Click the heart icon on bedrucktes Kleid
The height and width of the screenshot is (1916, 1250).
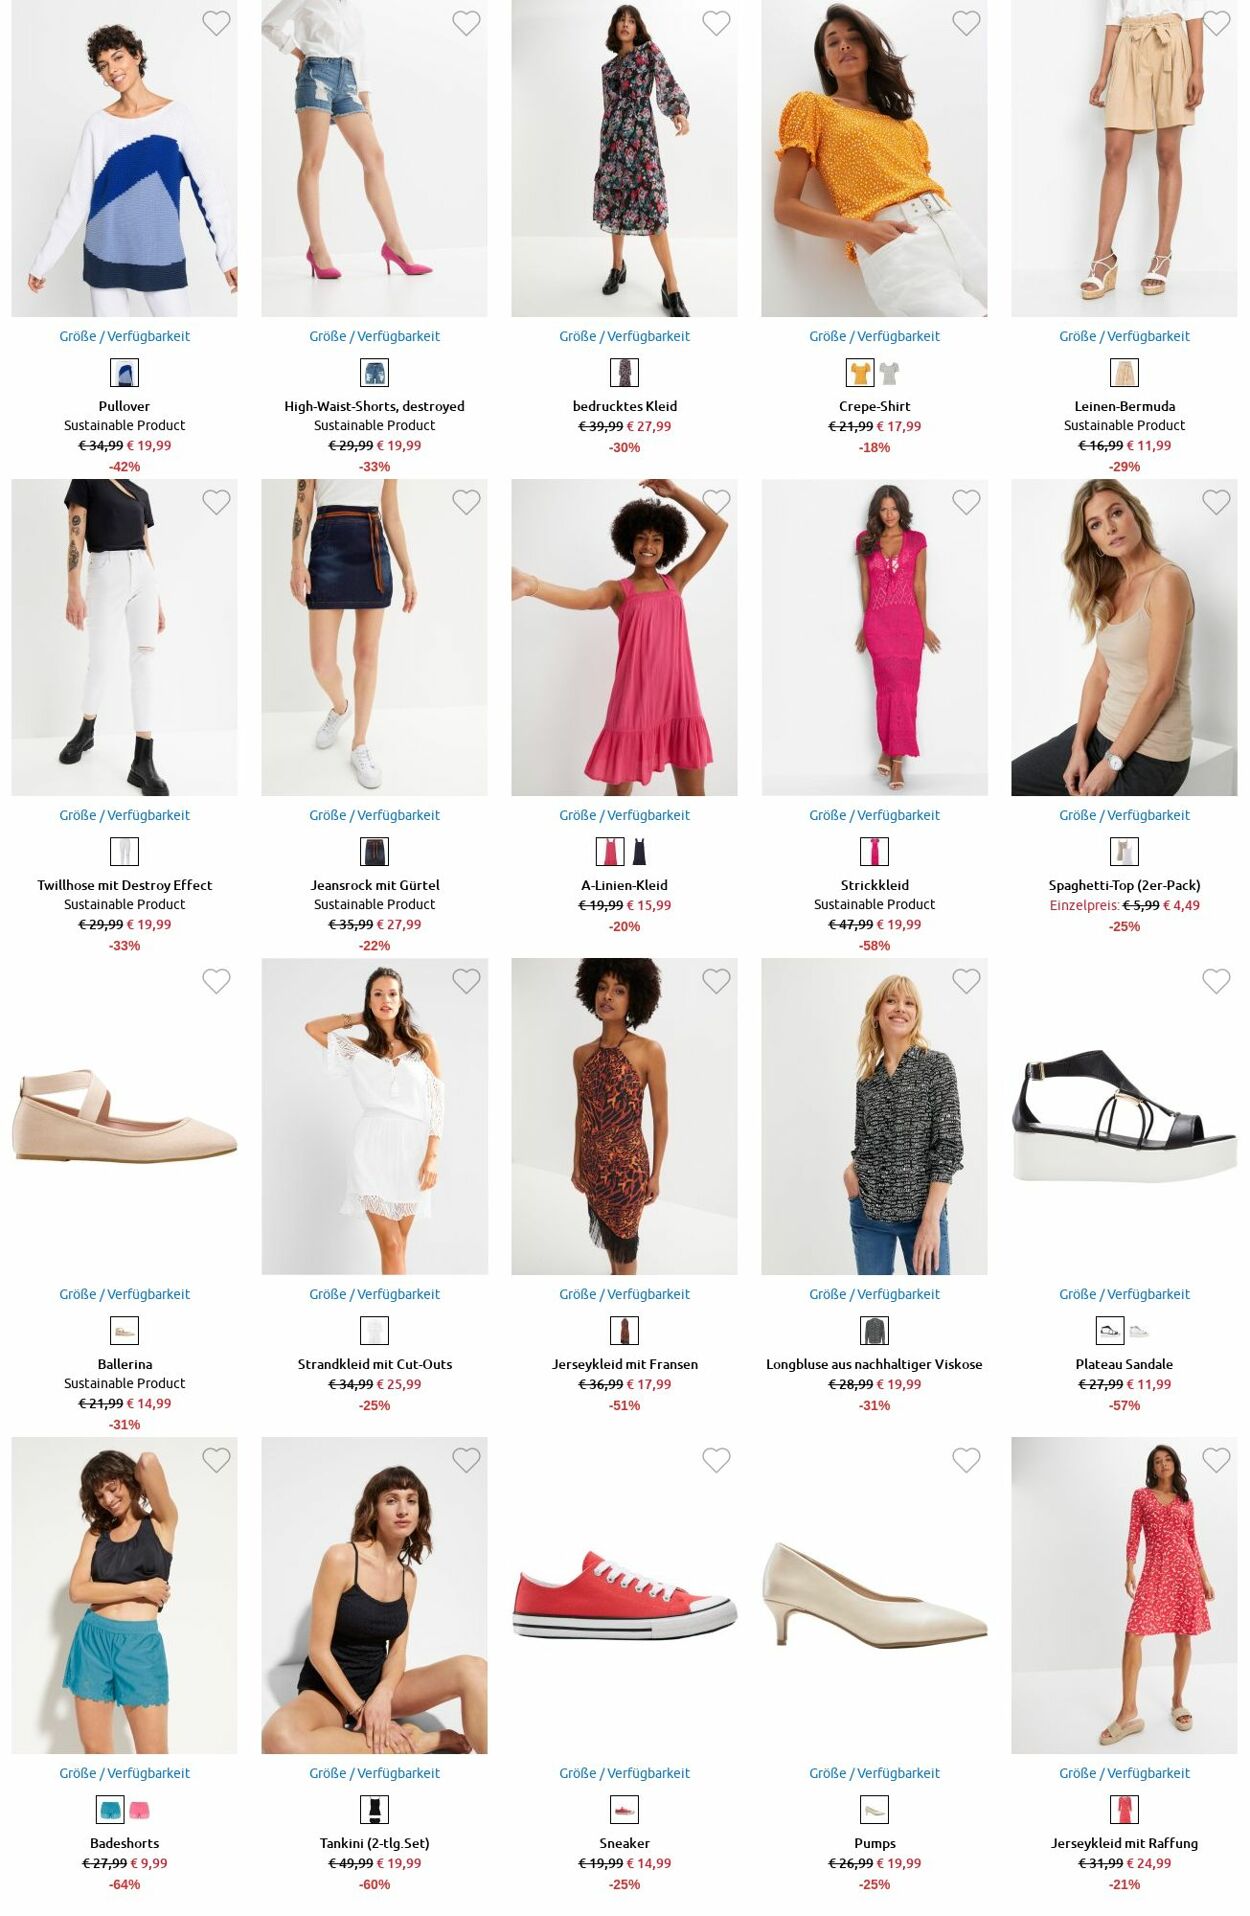click(x=716, y=23)
